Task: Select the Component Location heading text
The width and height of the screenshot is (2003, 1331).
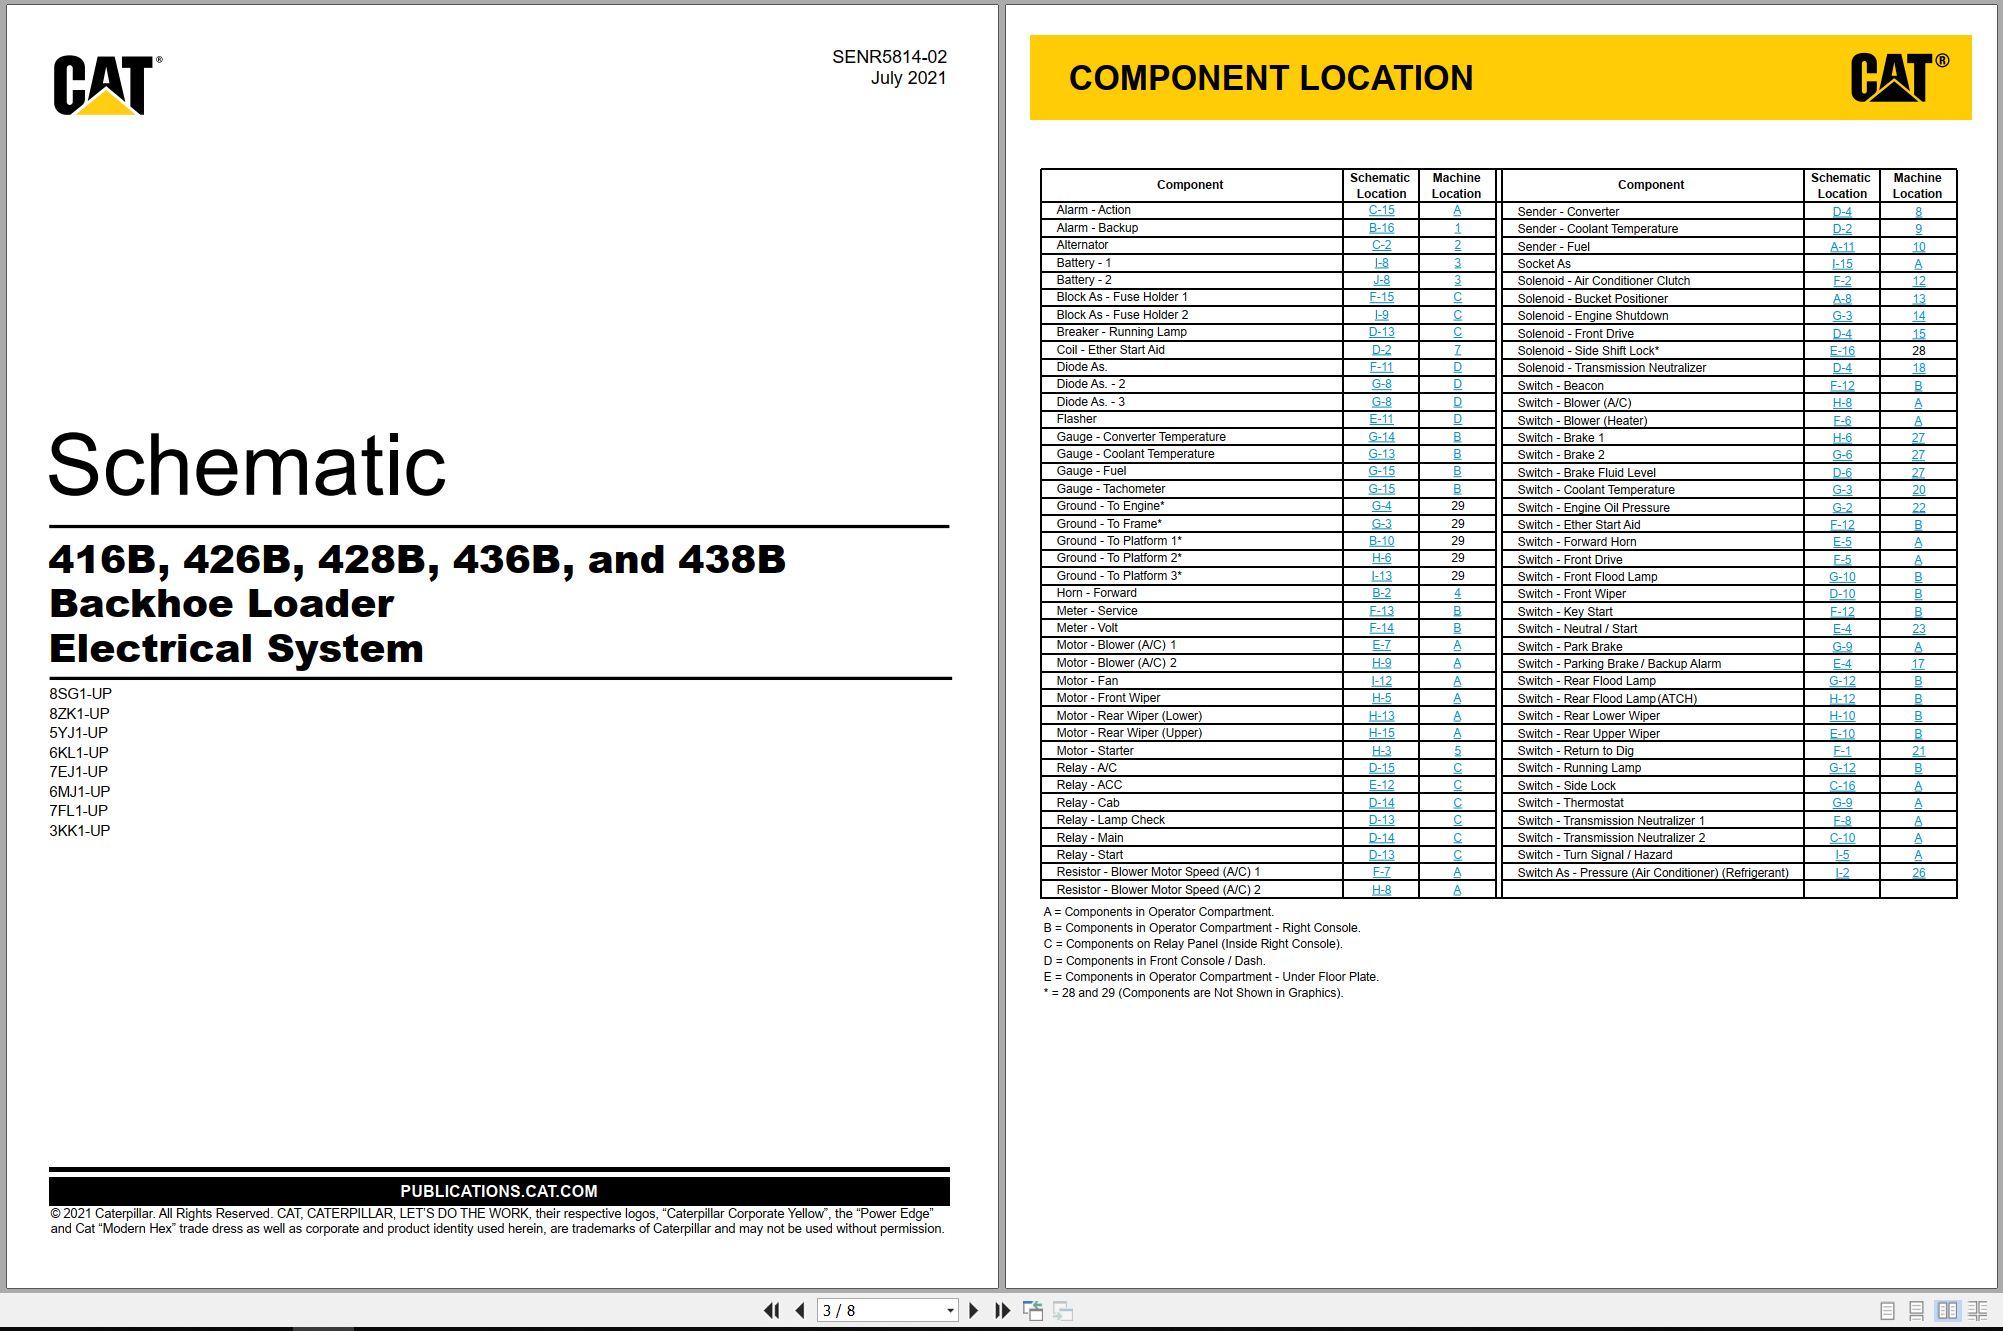Action: (x=1271, y=78)
